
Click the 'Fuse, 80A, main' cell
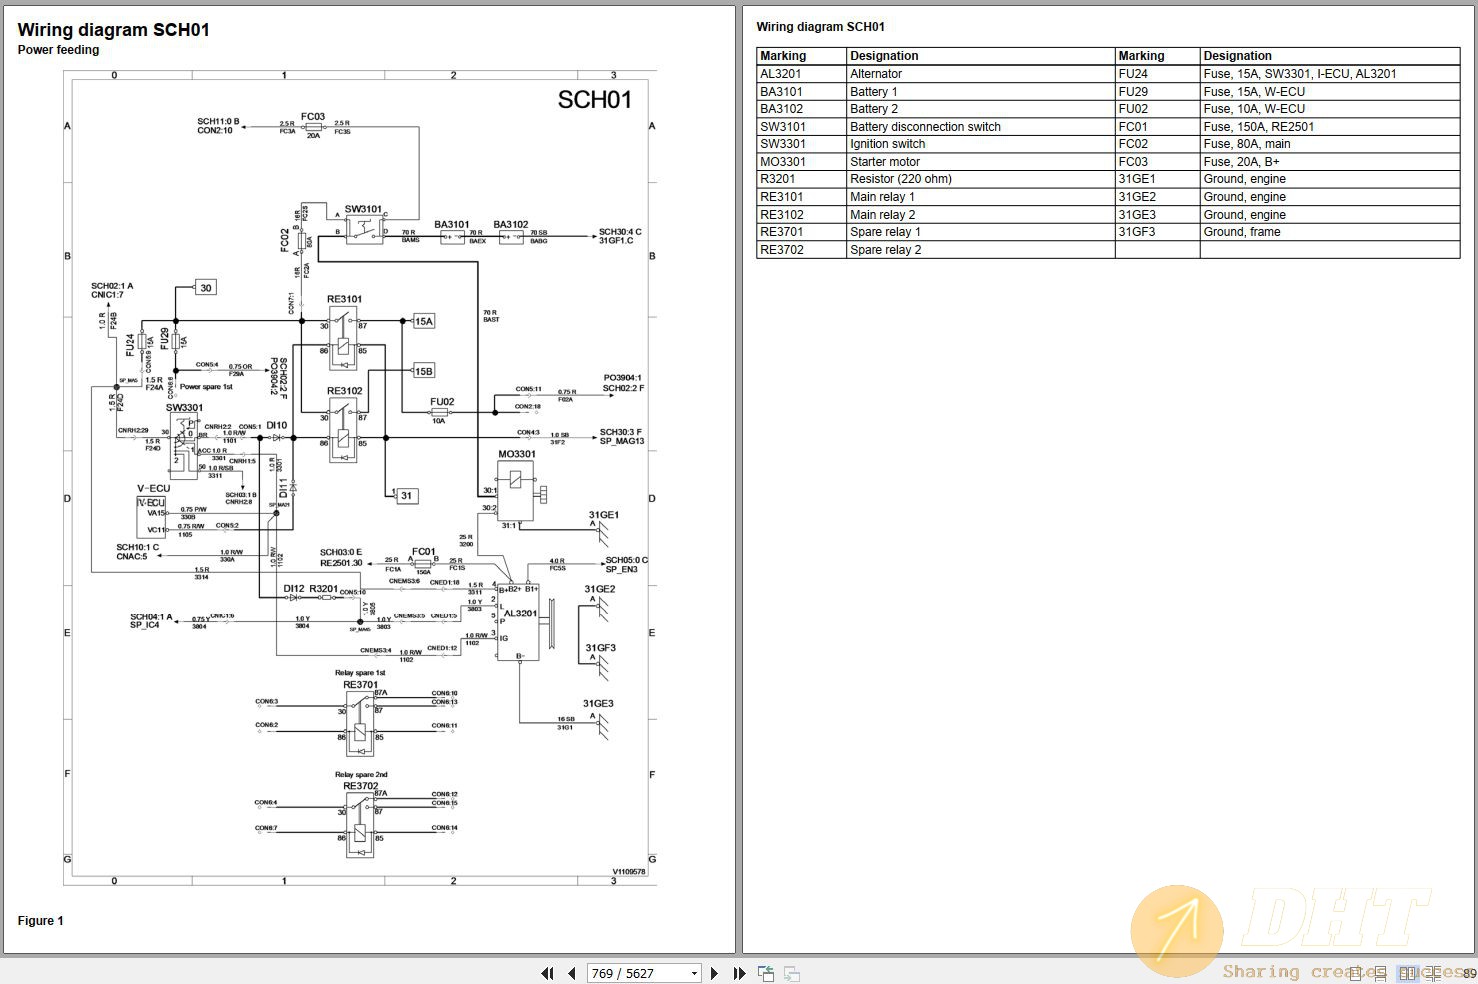pyautogui.click(x=1330, y=144)
